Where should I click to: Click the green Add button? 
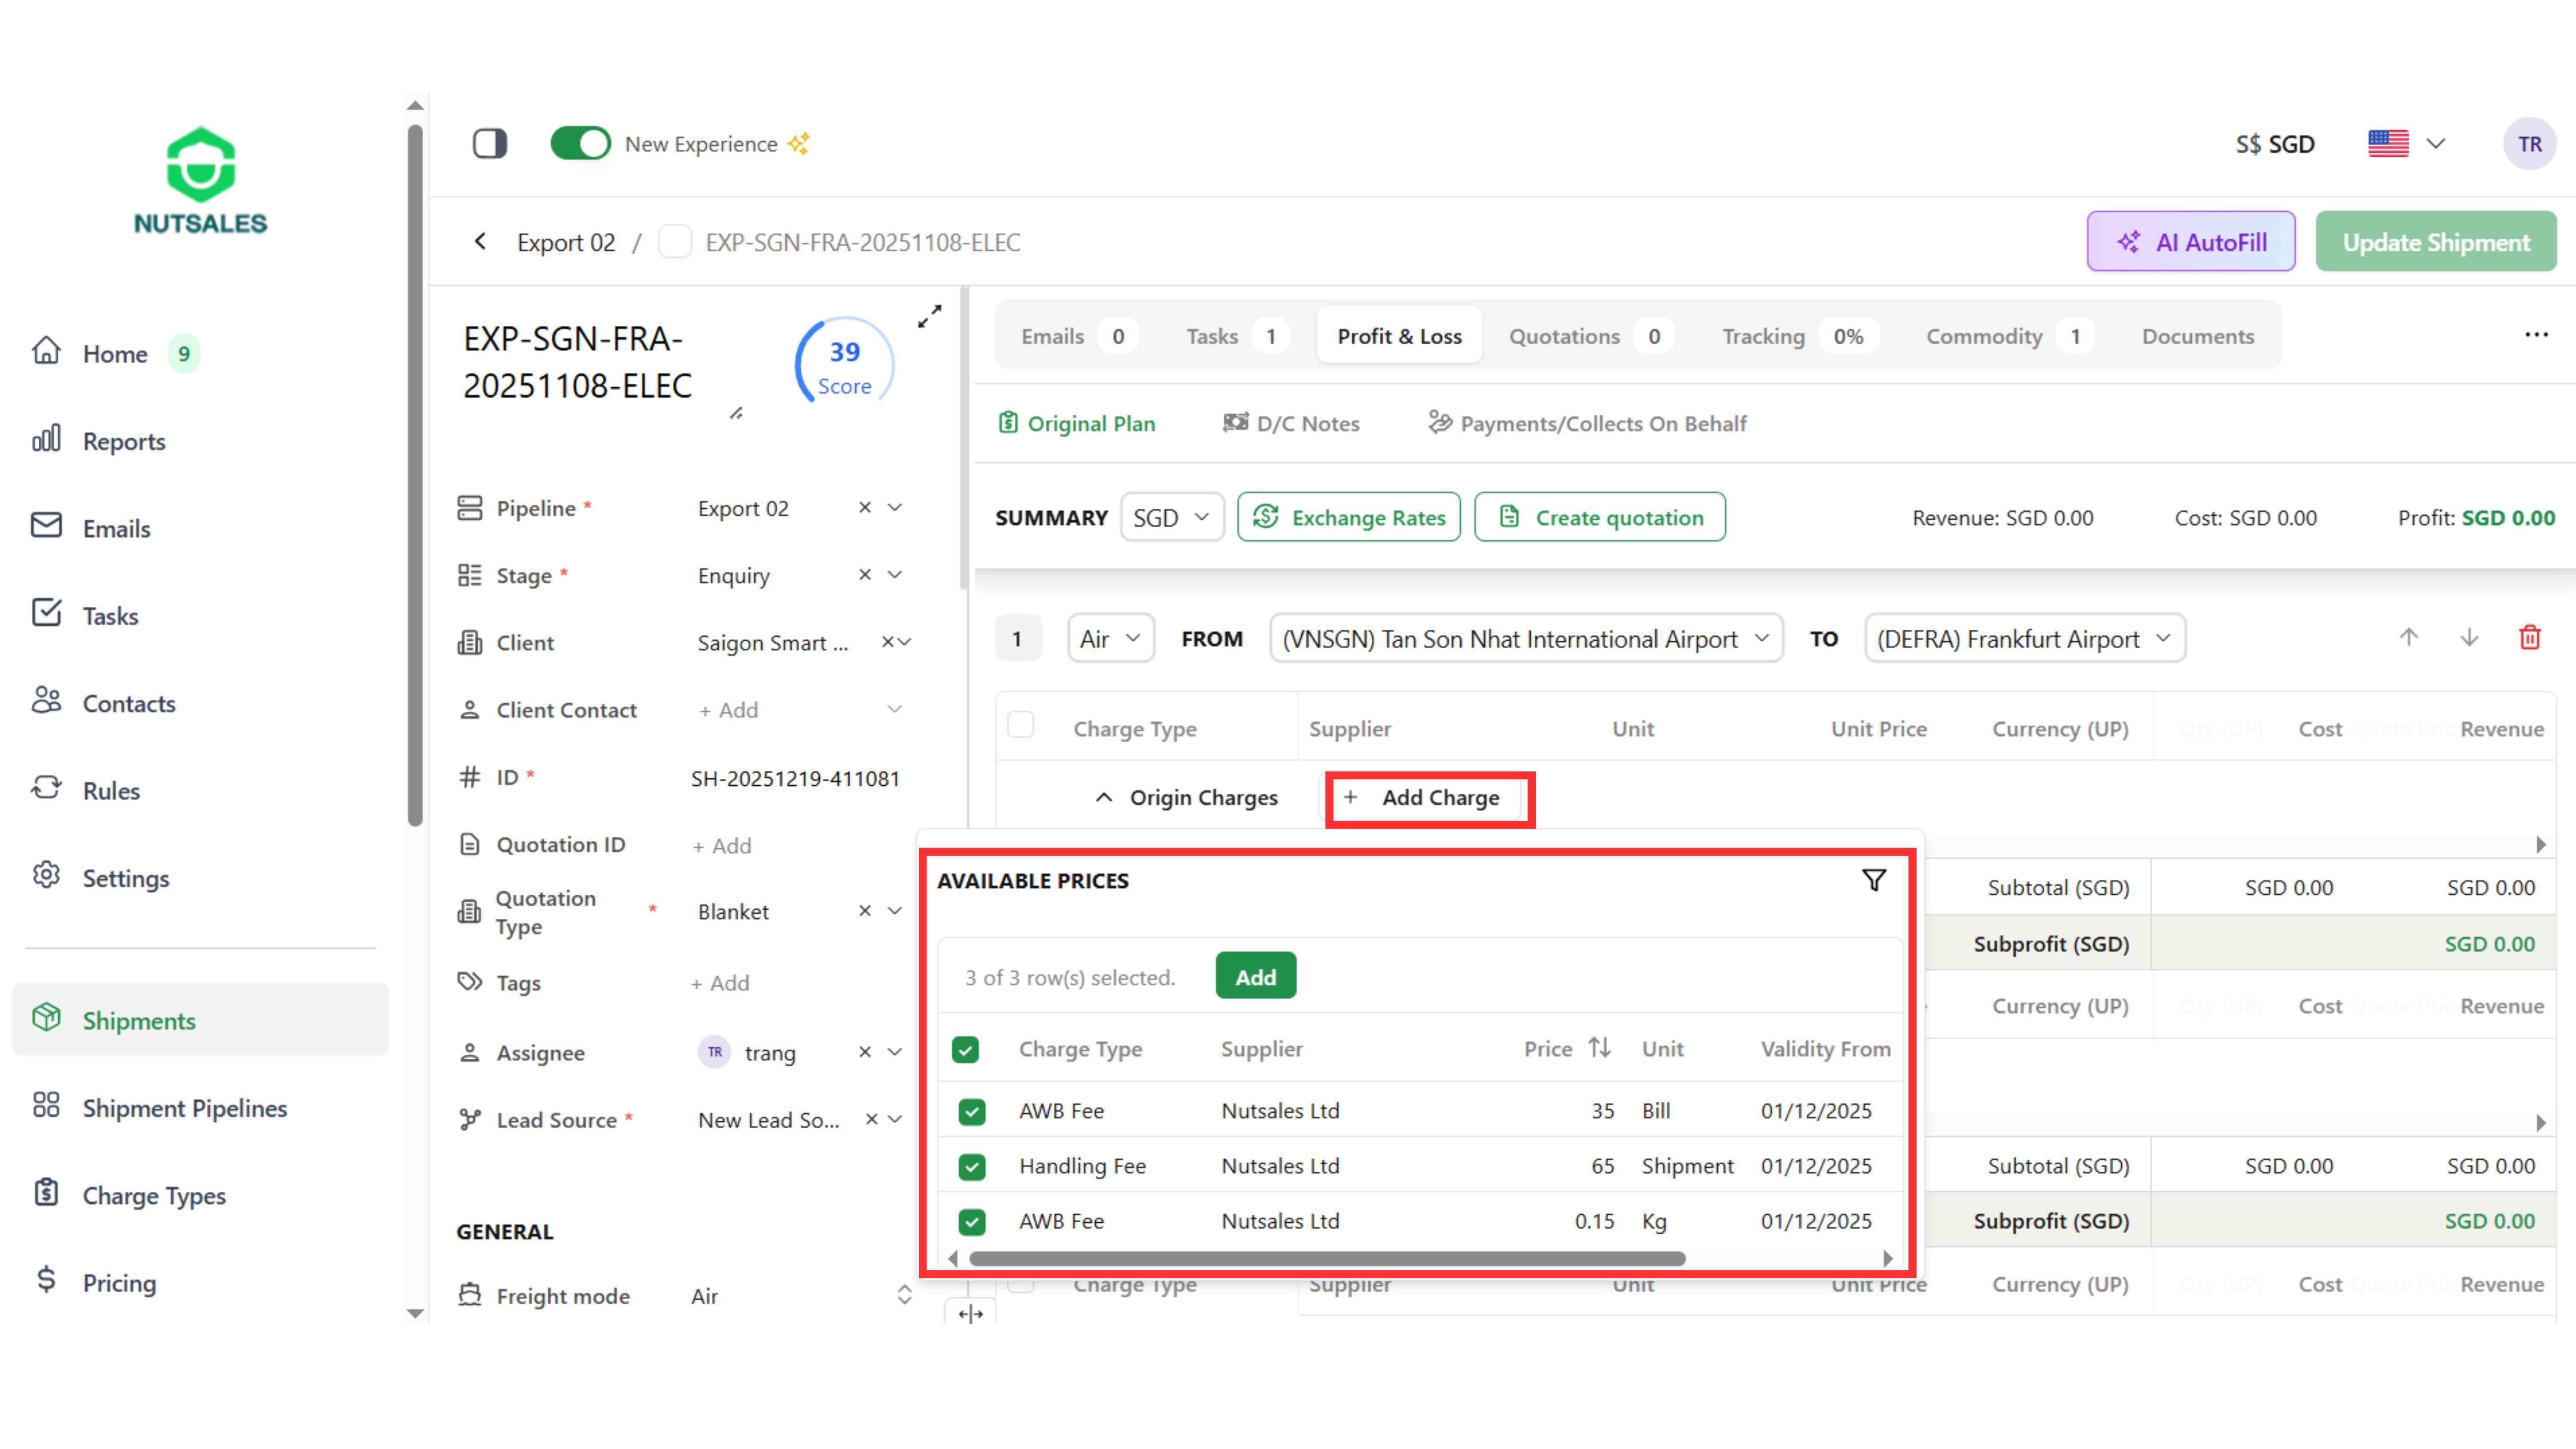(x=1255, y=976)
